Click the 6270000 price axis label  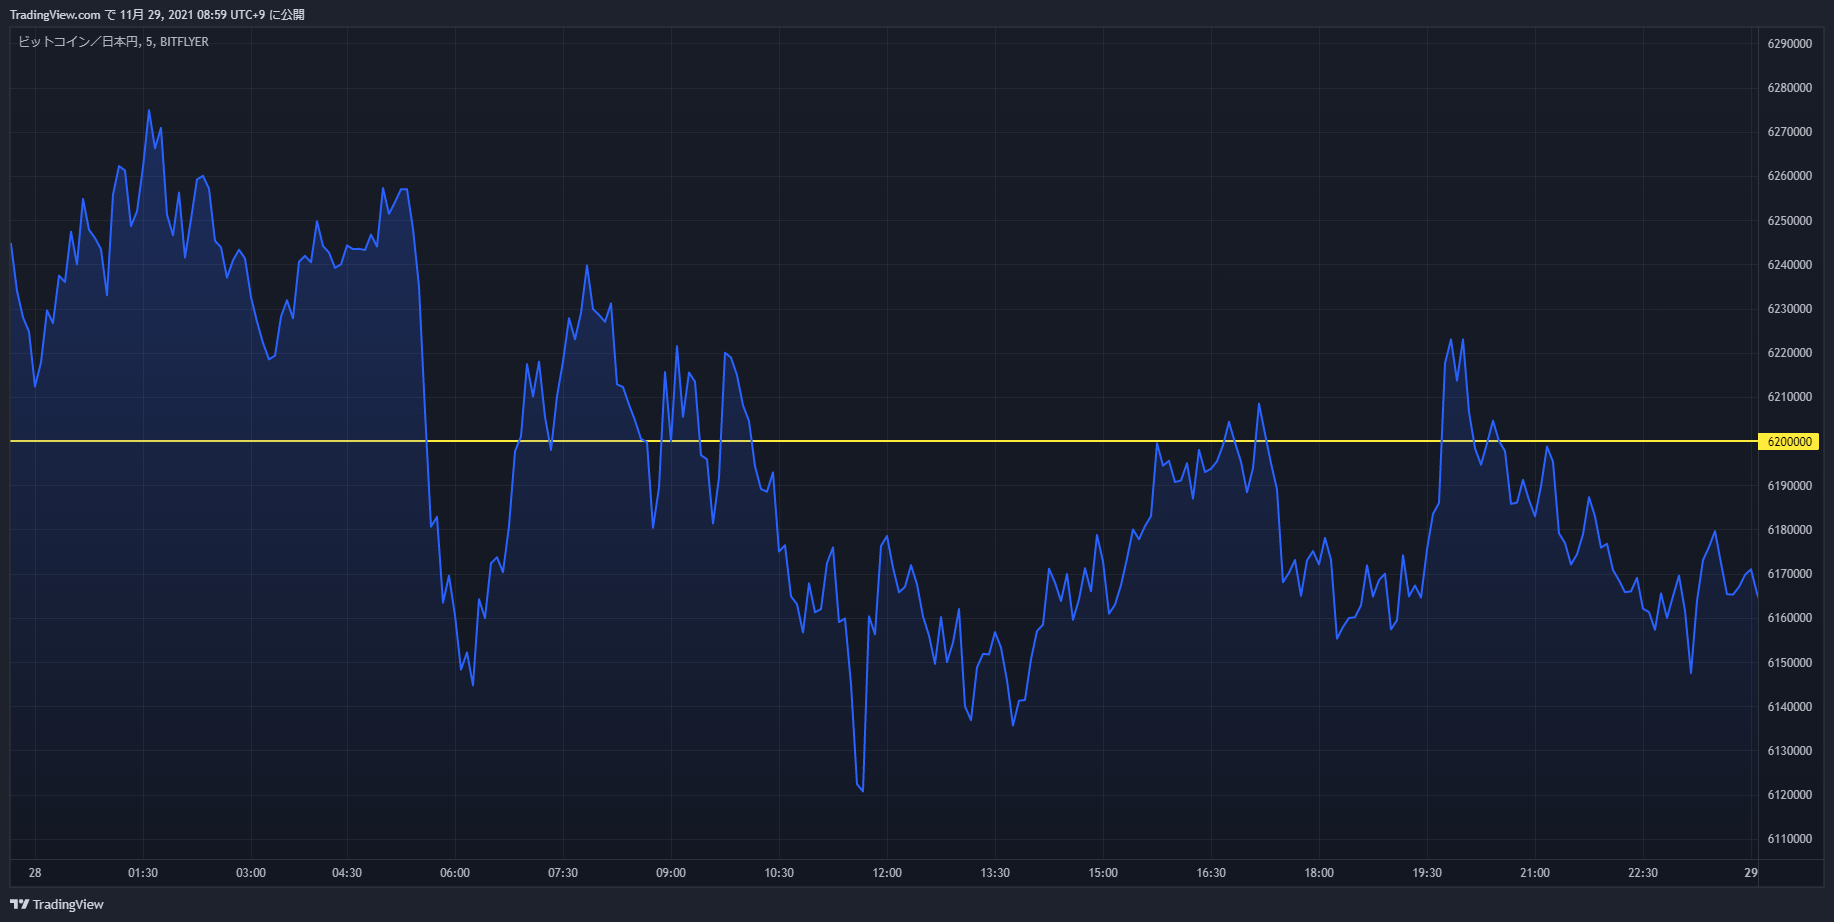tap(1789, 132)
